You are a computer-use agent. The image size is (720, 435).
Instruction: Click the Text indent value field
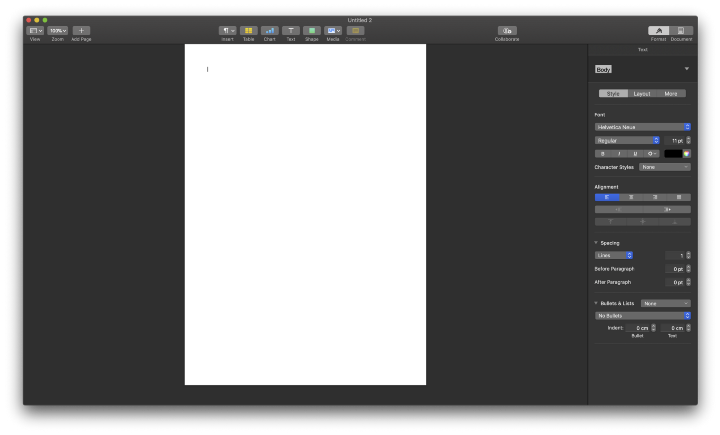click(673, 328)
